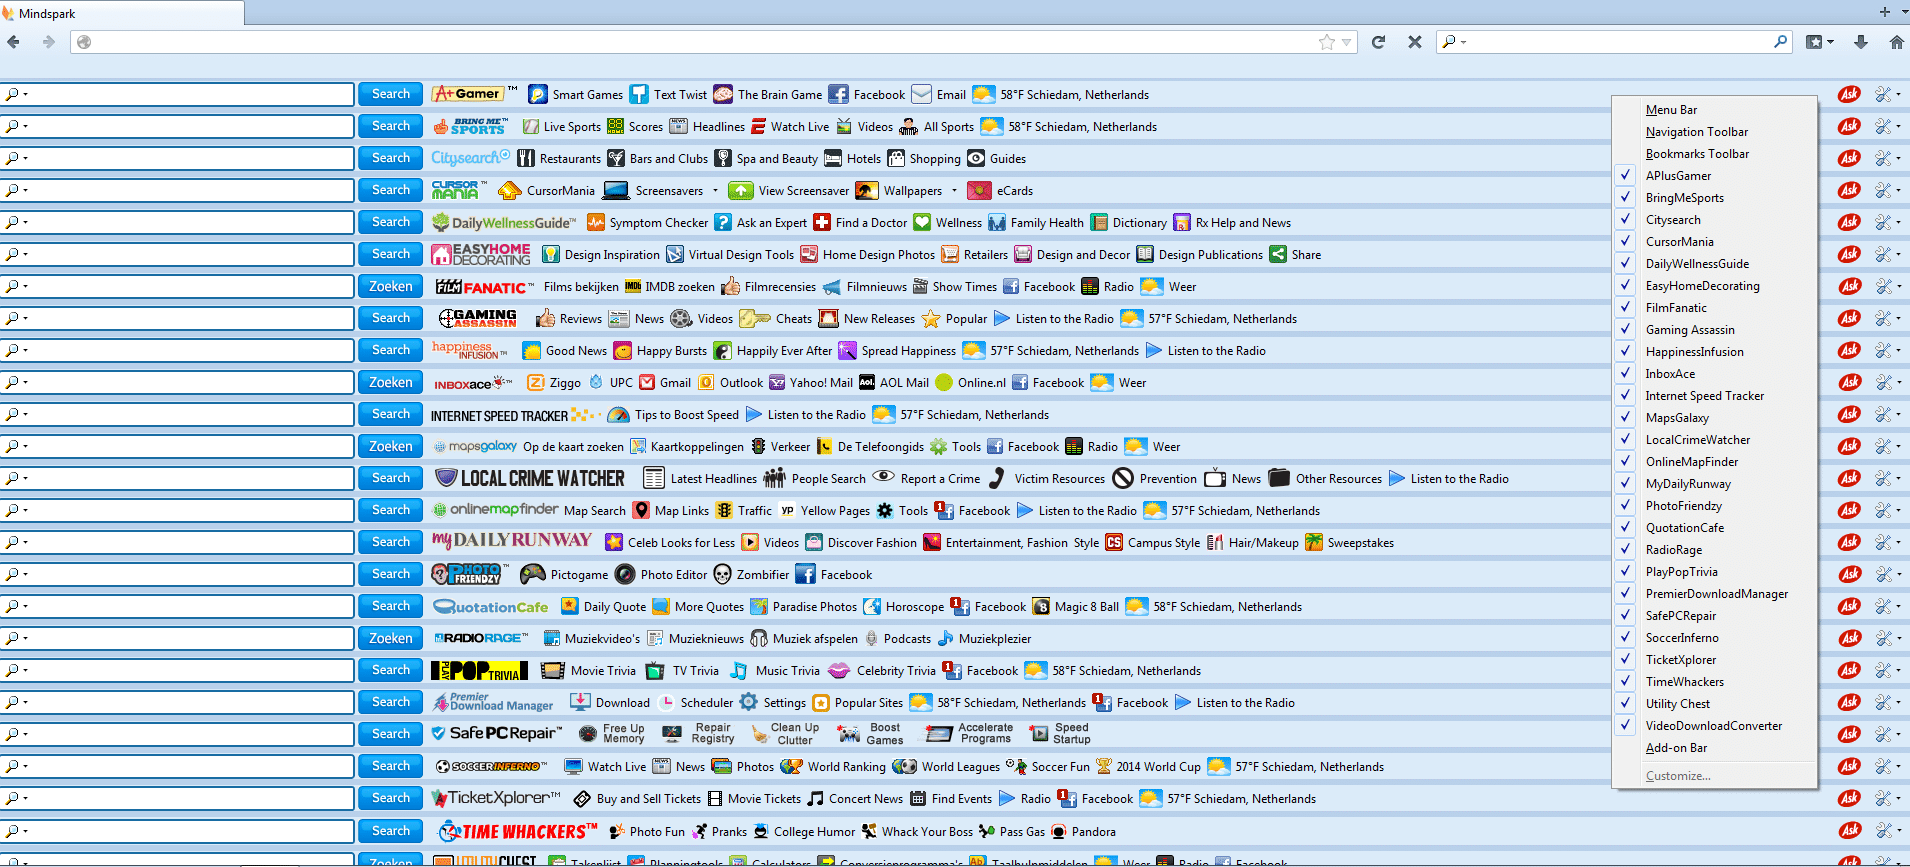This screenshot has height=867, width=1910.
Task: Toggle Navigation Toolbar in context menu
Action: [1697, 132]
